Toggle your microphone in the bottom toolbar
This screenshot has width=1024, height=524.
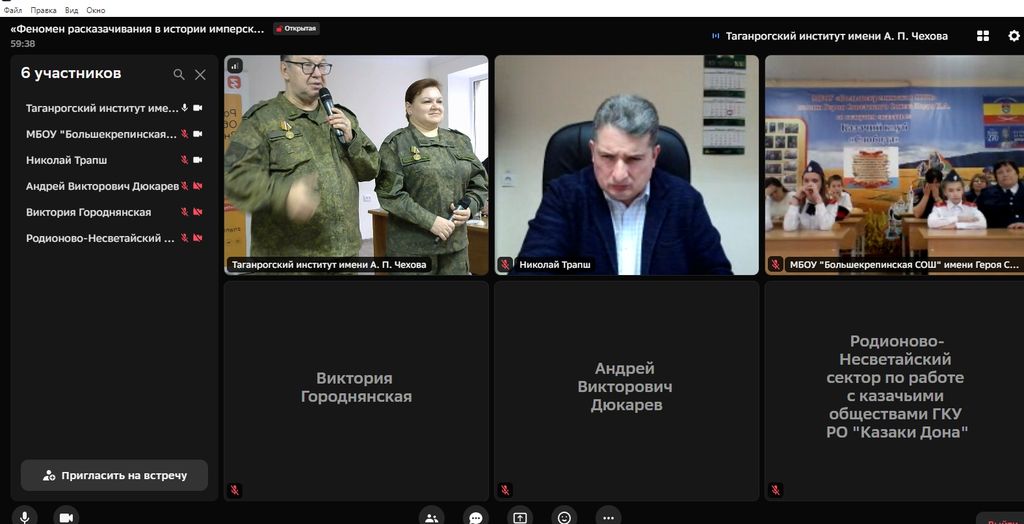[x=25, y=516]
